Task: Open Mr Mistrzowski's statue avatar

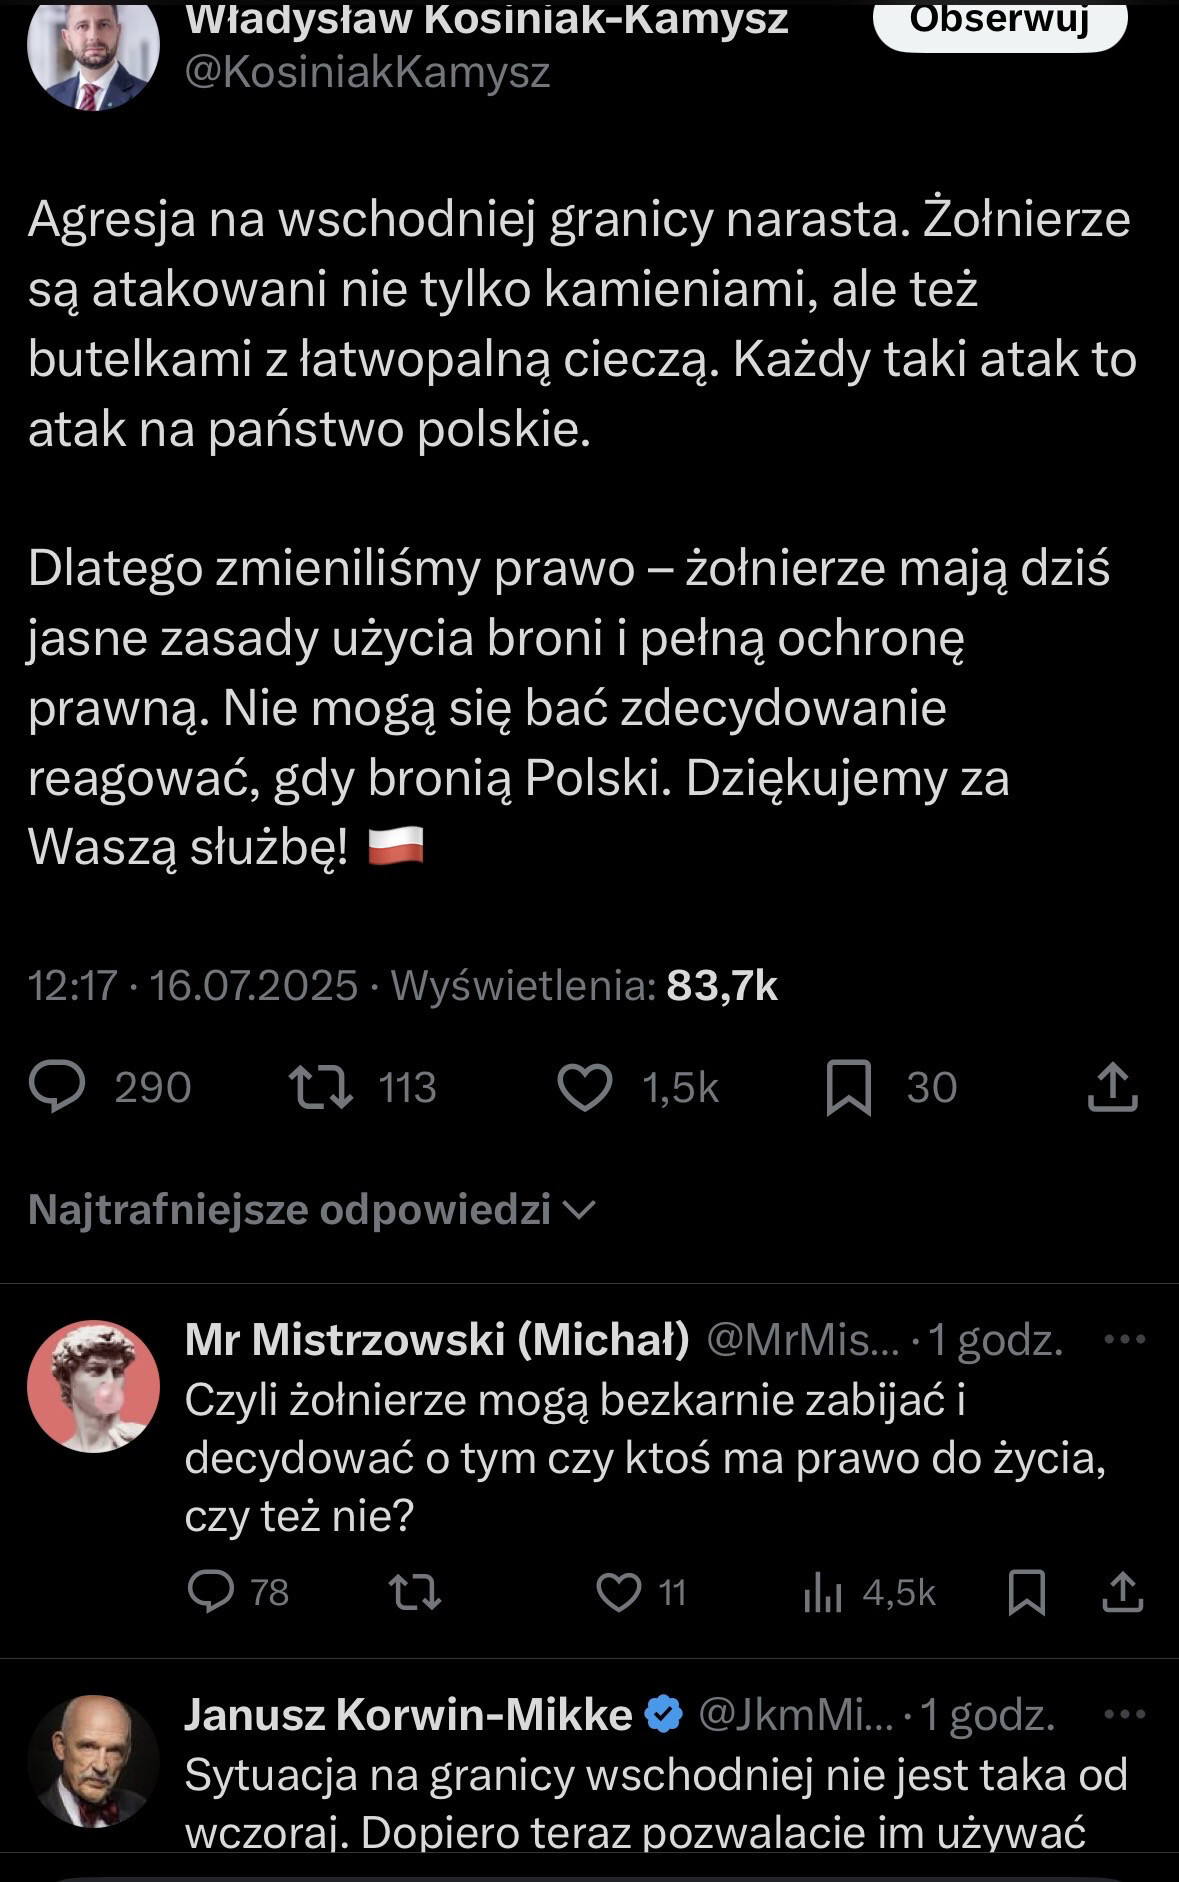Action: tap(93, 1387)
